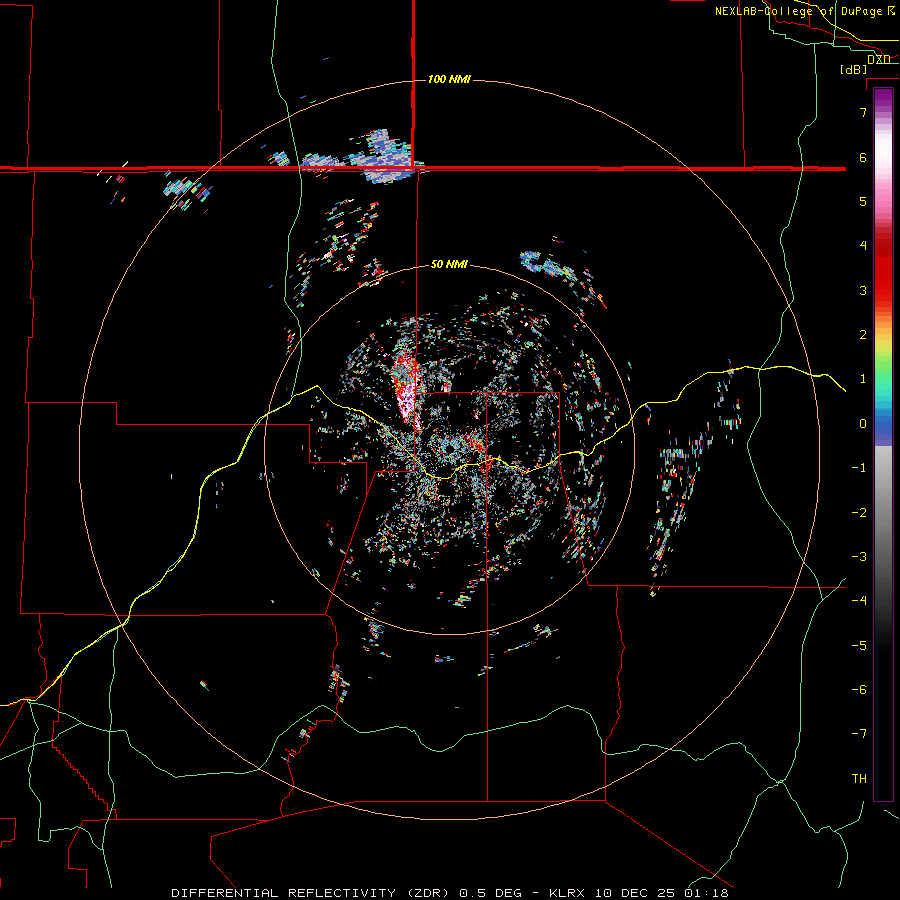Click the "-2" tick label on the scale
The width and height of the screenshot is (900, 900).
(859, 513)
